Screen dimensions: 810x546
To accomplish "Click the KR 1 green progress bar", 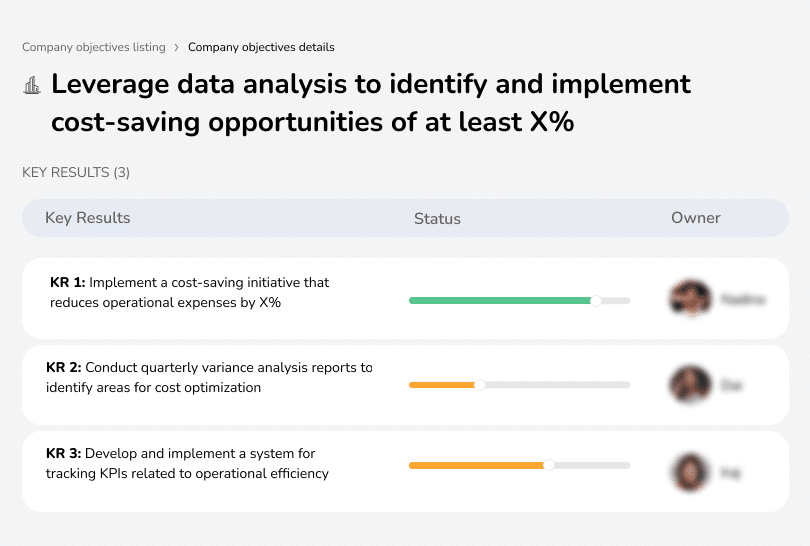I will (x=500, y=300).
